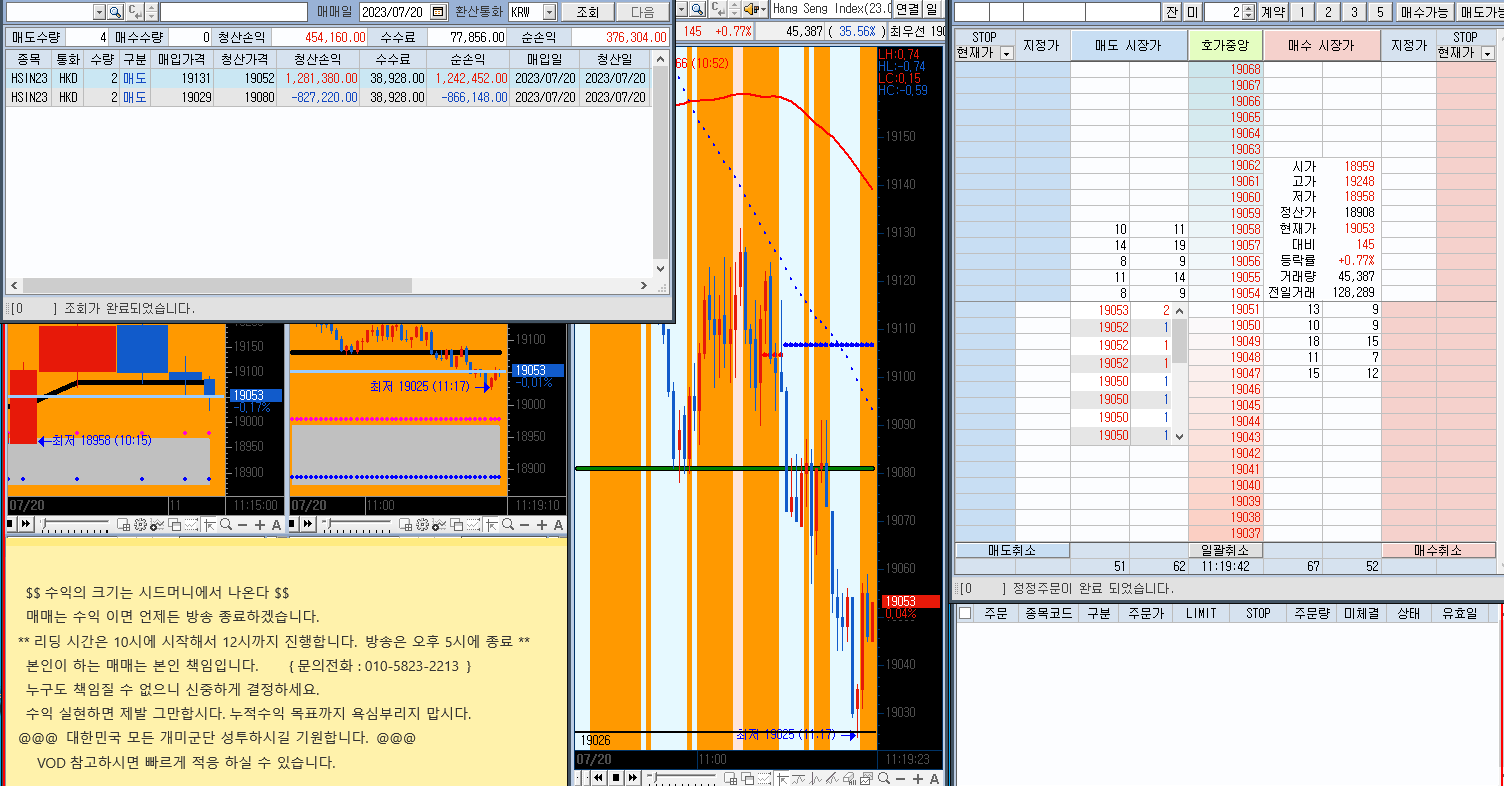This screenshot has height=786, width=1504.
Task: Toggle the 연결 button above main chart
Action: (907, 9)
